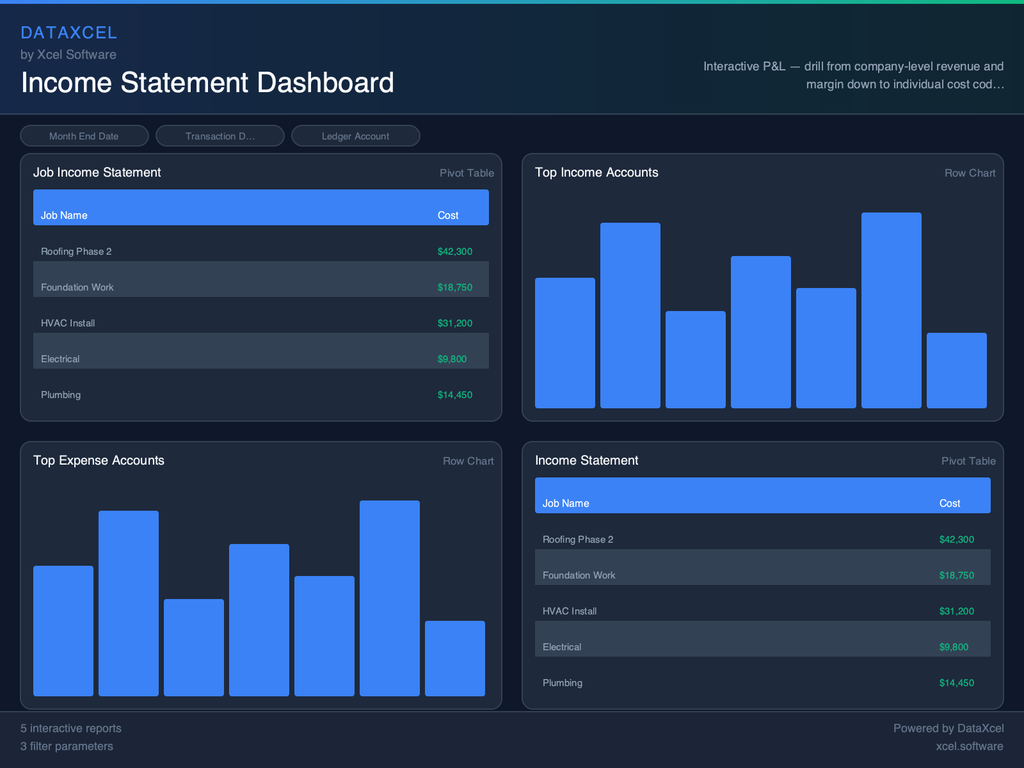Open the Transaction Date filter
Image resolution: width=1024 pixels, height=768 pixels.
[220, 135]
